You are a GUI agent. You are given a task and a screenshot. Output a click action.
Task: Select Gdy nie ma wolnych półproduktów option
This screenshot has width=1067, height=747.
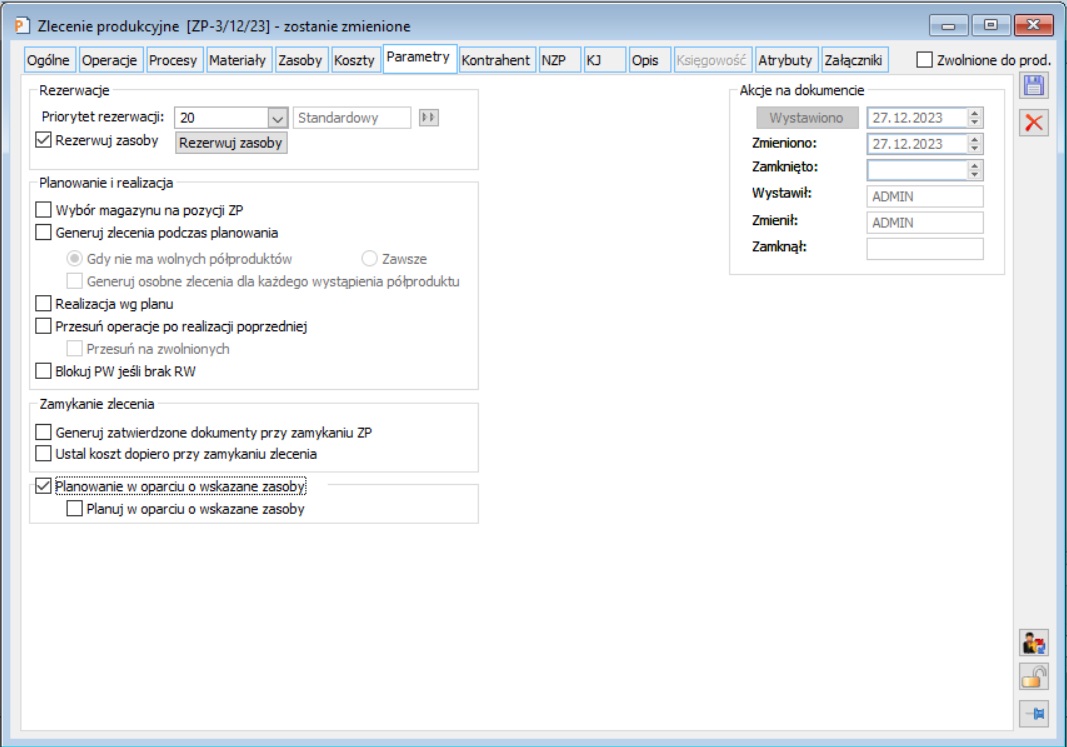(74, 259)
